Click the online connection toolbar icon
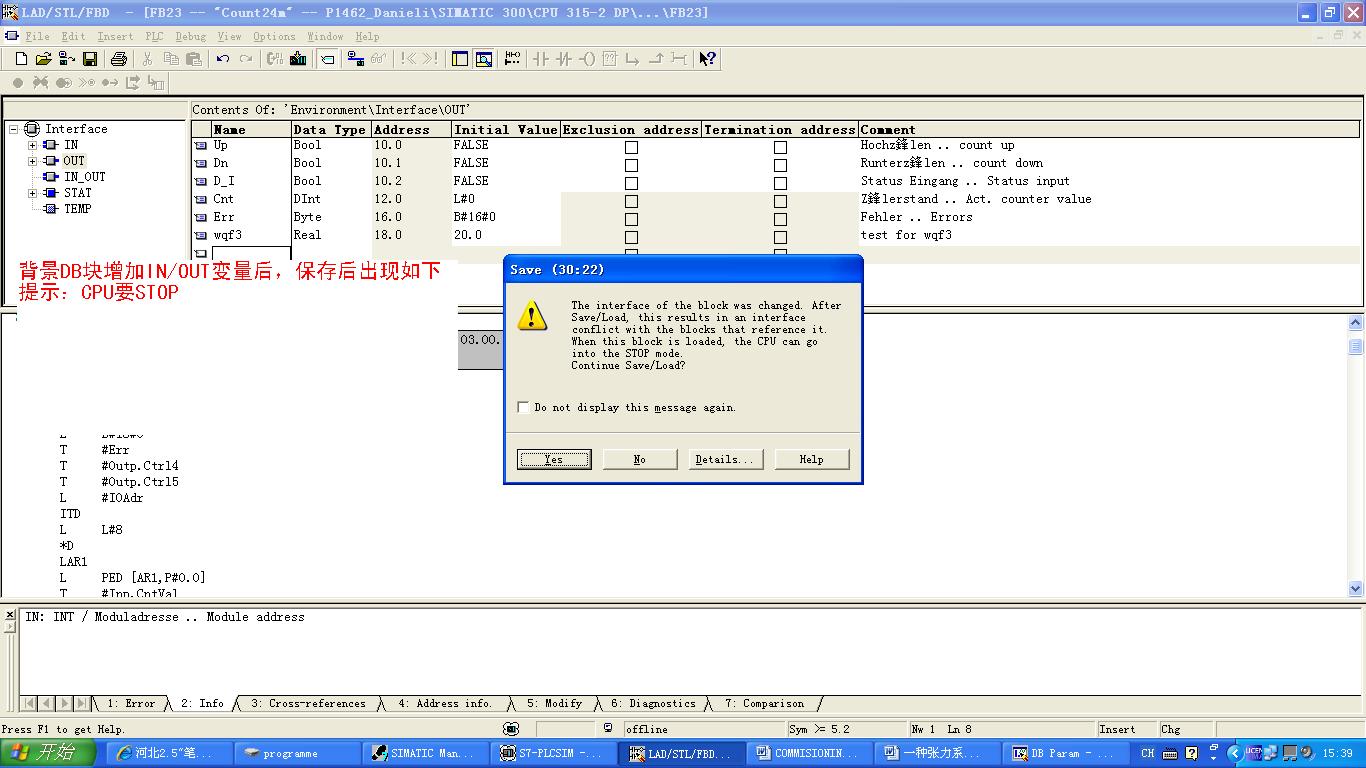The height and width of the screenshot is (768, 1366). point(355,59)
